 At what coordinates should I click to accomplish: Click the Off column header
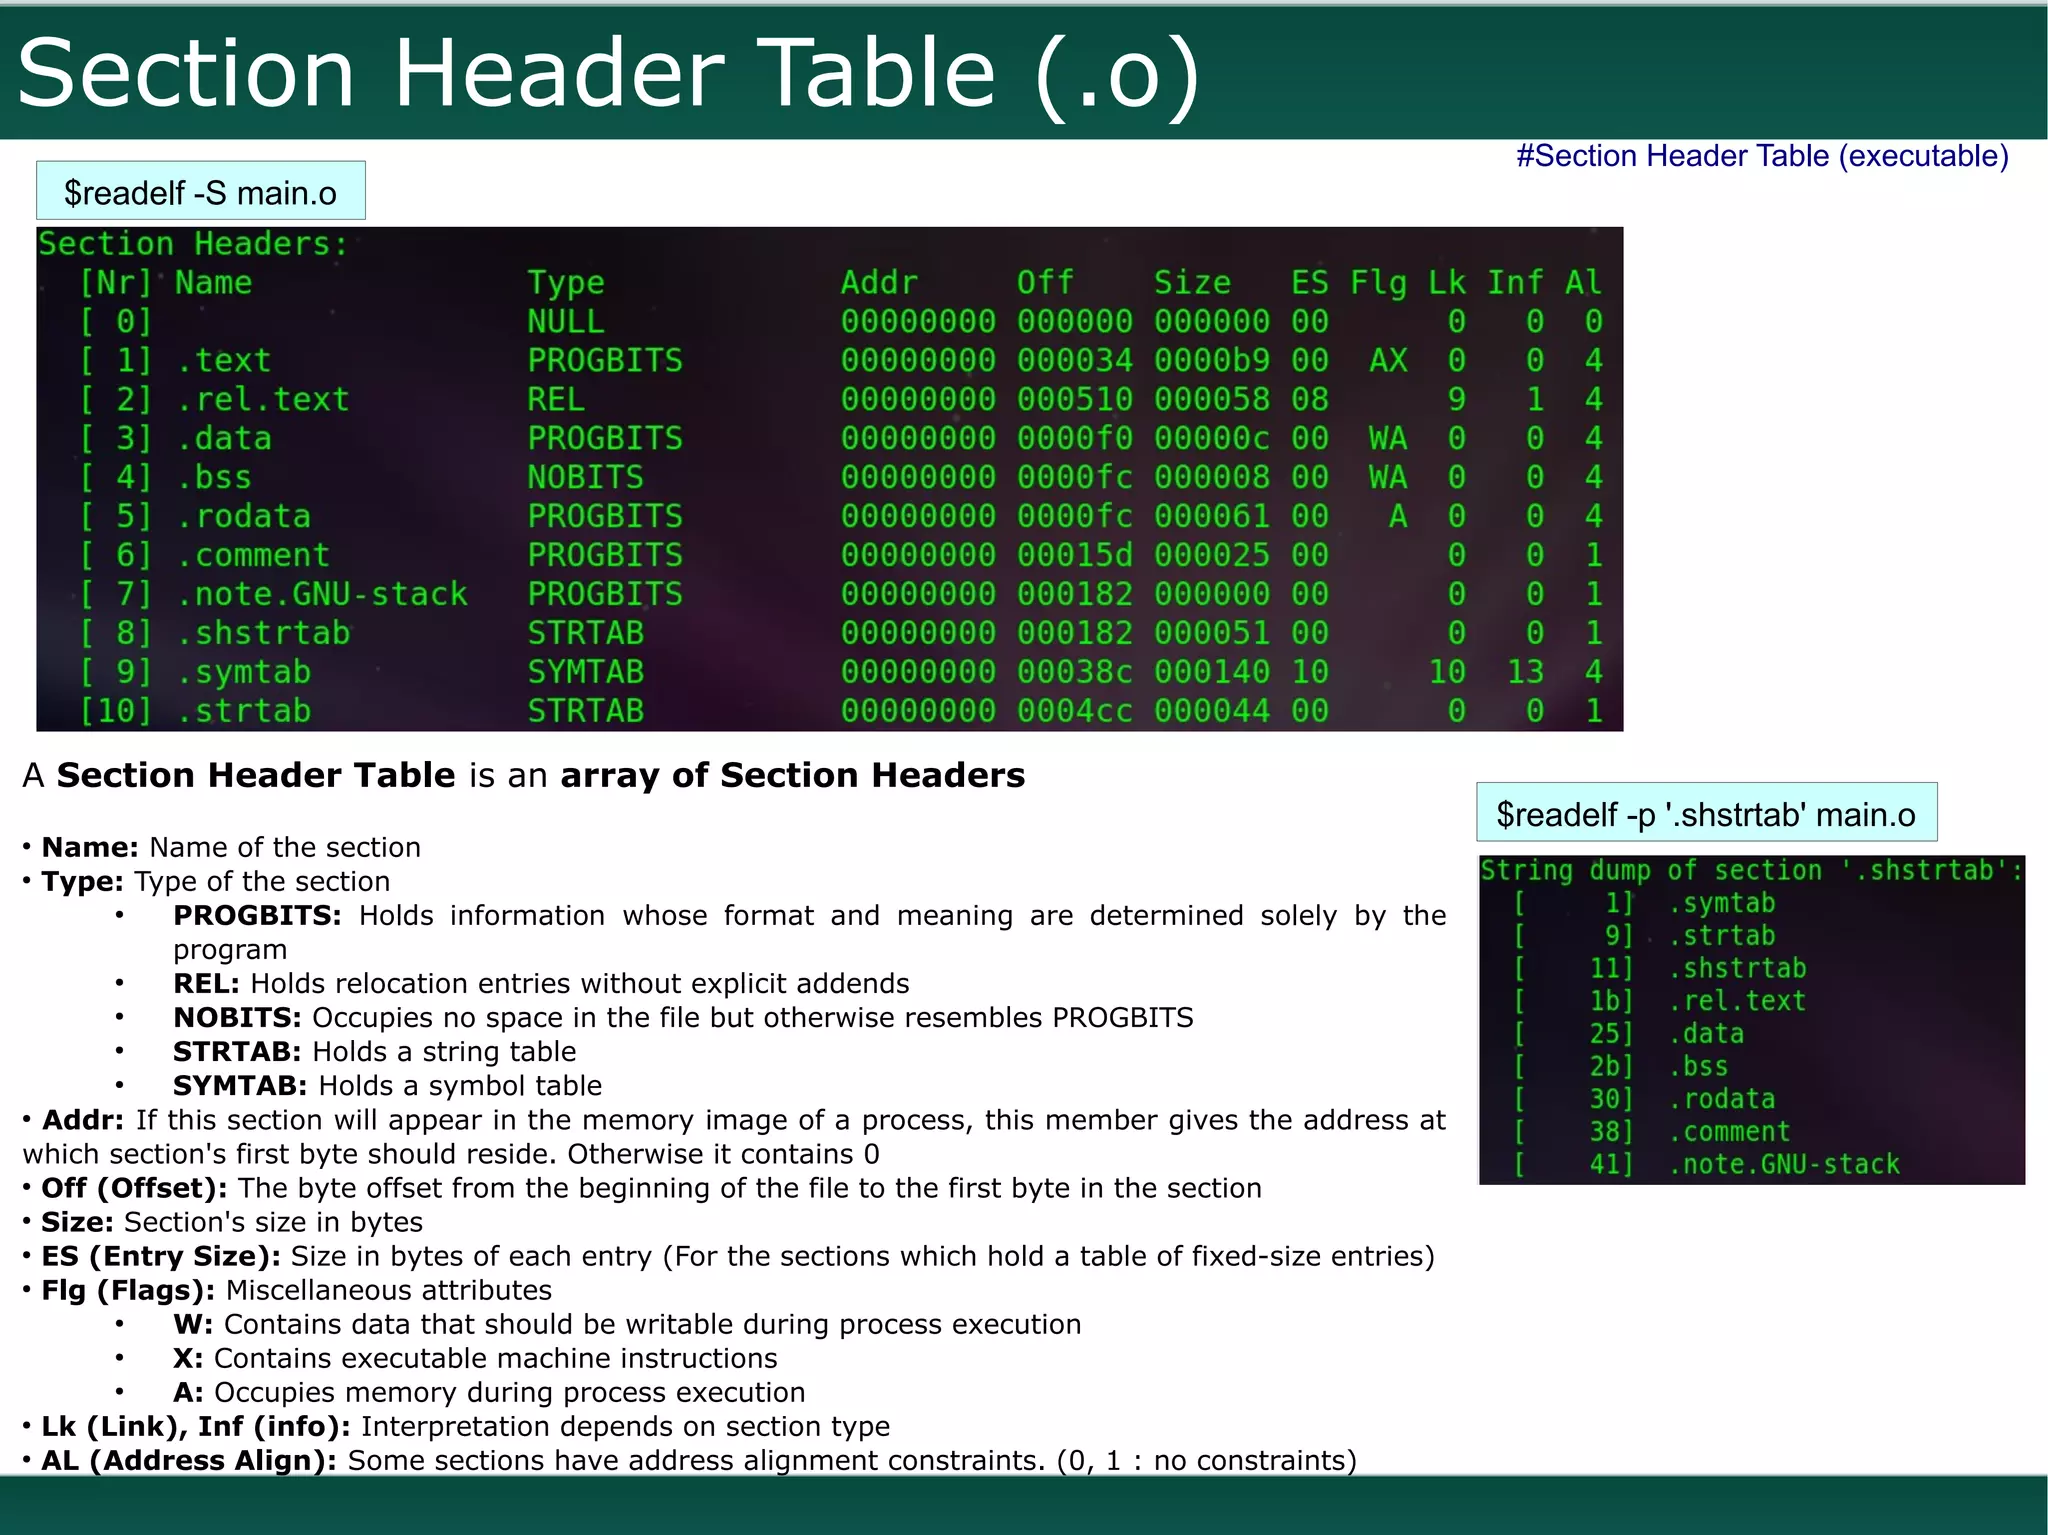coord(1045,282)
